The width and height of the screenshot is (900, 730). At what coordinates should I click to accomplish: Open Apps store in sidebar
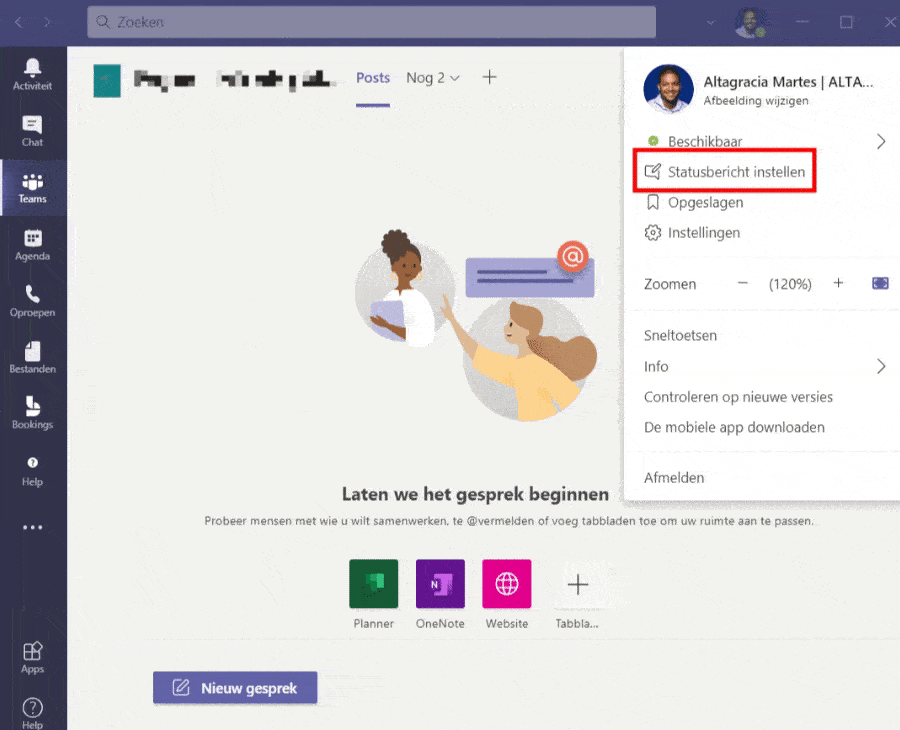pos(32,657)
